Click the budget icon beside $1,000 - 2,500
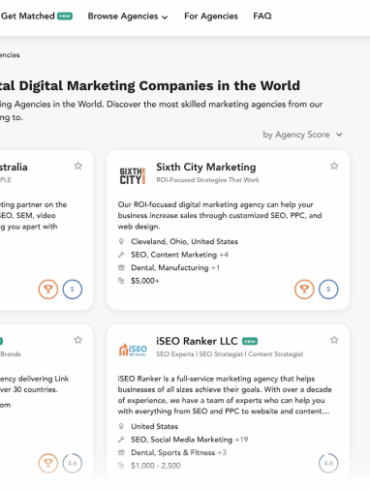 point(121,465)
